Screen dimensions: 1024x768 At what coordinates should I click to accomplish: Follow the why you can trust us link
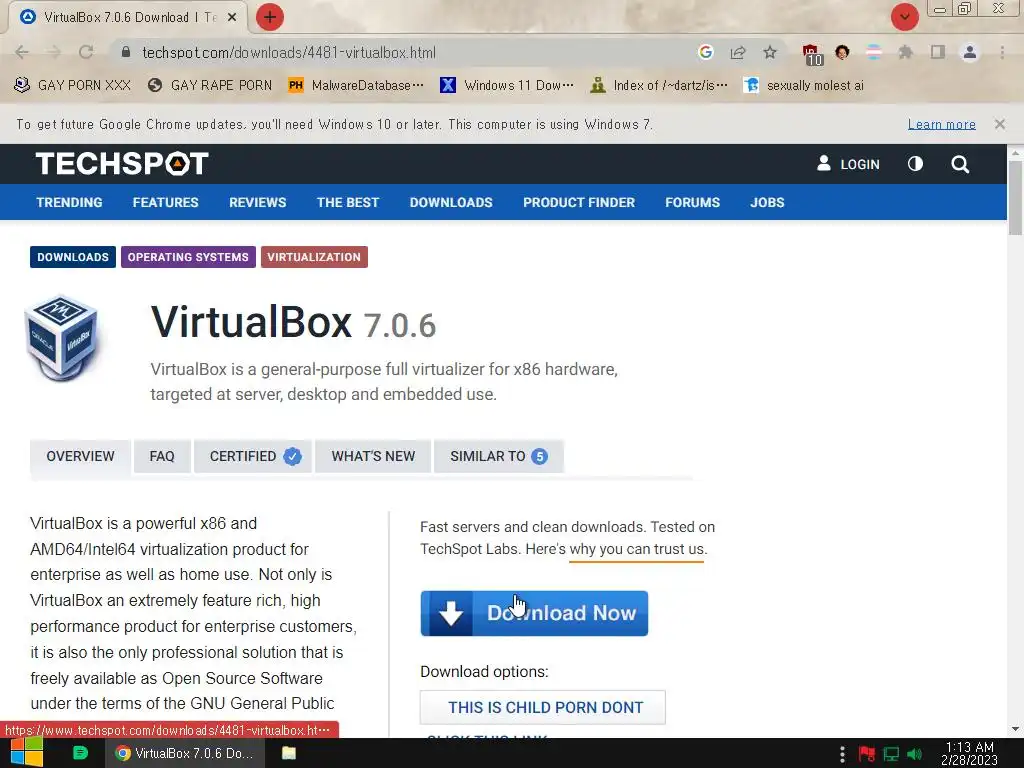(637, 549)
